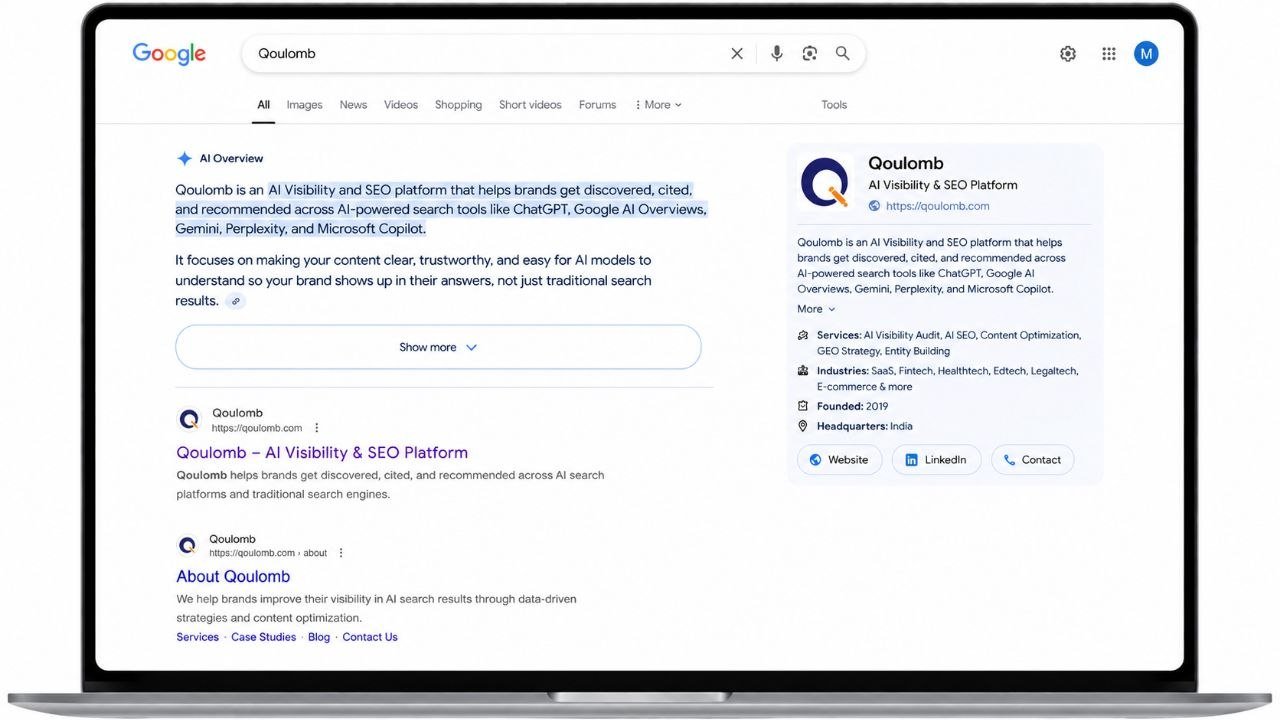Click the source link chip after 'results.'
1280x720 pixels.
[235, 301]
